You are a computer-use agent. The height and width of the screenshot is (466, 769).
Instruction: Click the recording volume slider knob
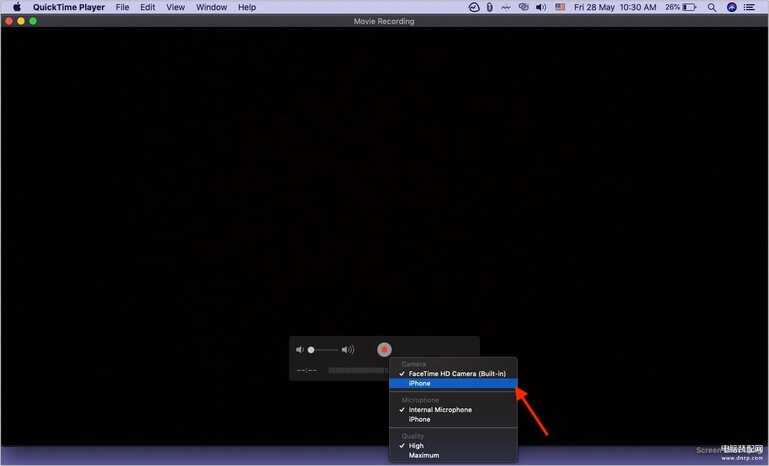tap(311, 350)
